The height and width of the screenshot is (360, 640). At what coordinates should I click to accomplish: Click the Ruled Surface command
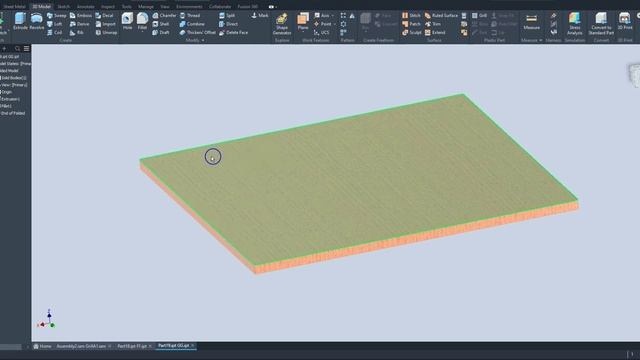tap(441, 16)
